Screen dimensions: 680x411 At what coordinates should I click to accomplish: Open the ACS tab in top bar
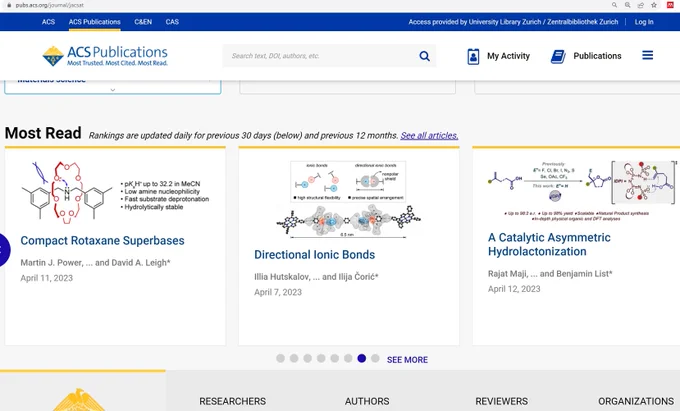coord(48,22)
